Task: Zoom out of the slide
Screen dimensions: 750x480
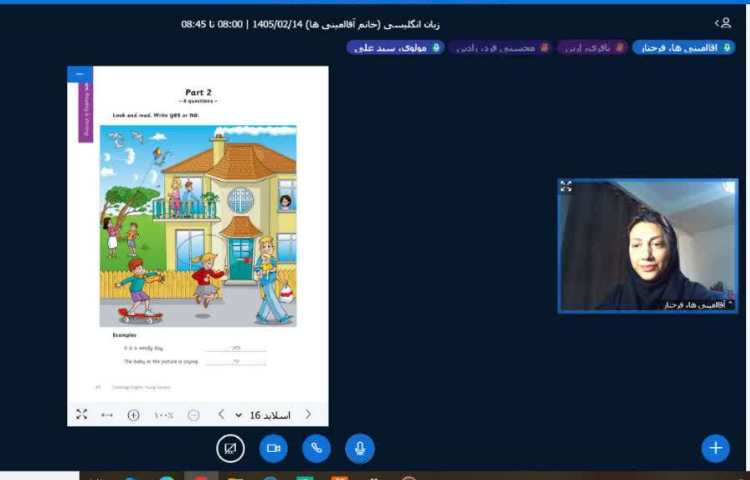Action: click(x=193, y=415)
